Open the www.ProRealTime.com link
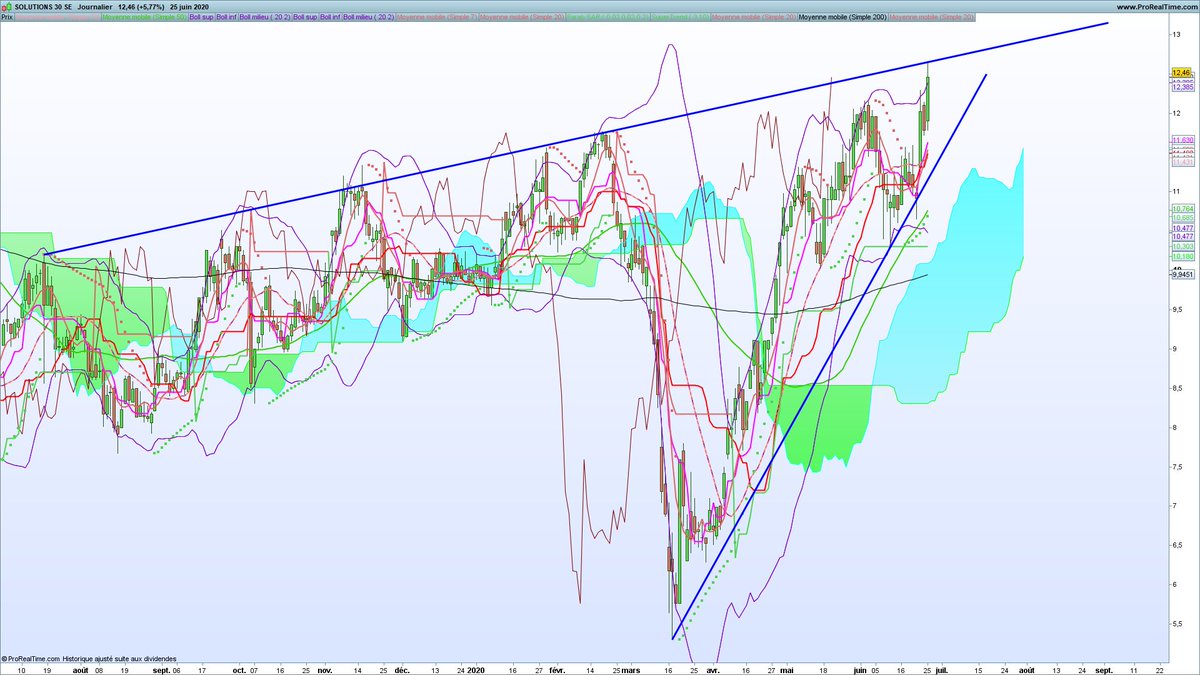 tap(1155, 7)
